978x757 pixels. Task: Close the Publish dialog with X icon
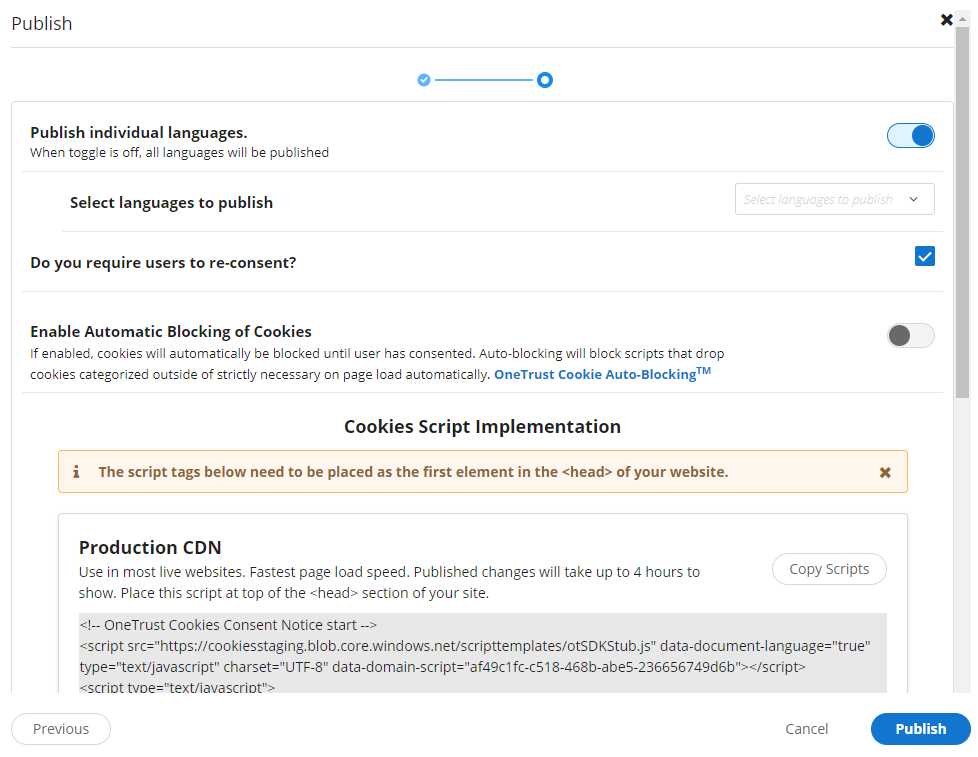pyautogui.click(x=946, y=20)
